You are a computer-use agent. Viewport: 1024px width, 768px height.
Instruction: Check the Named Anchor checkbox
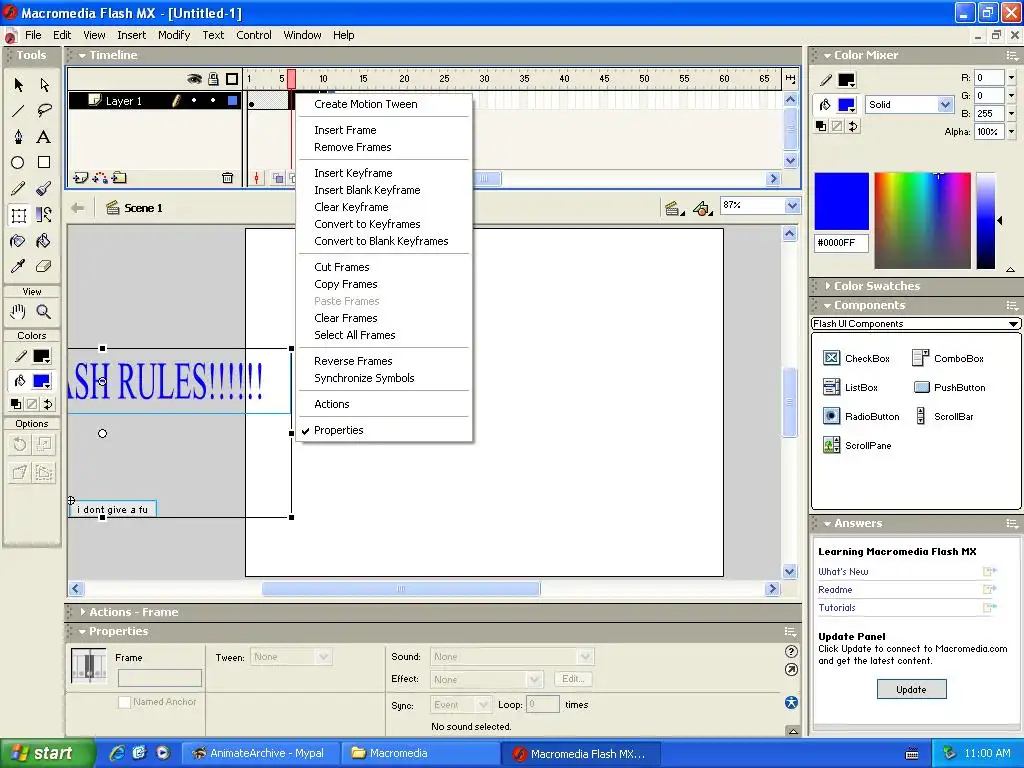click(124, 702)
